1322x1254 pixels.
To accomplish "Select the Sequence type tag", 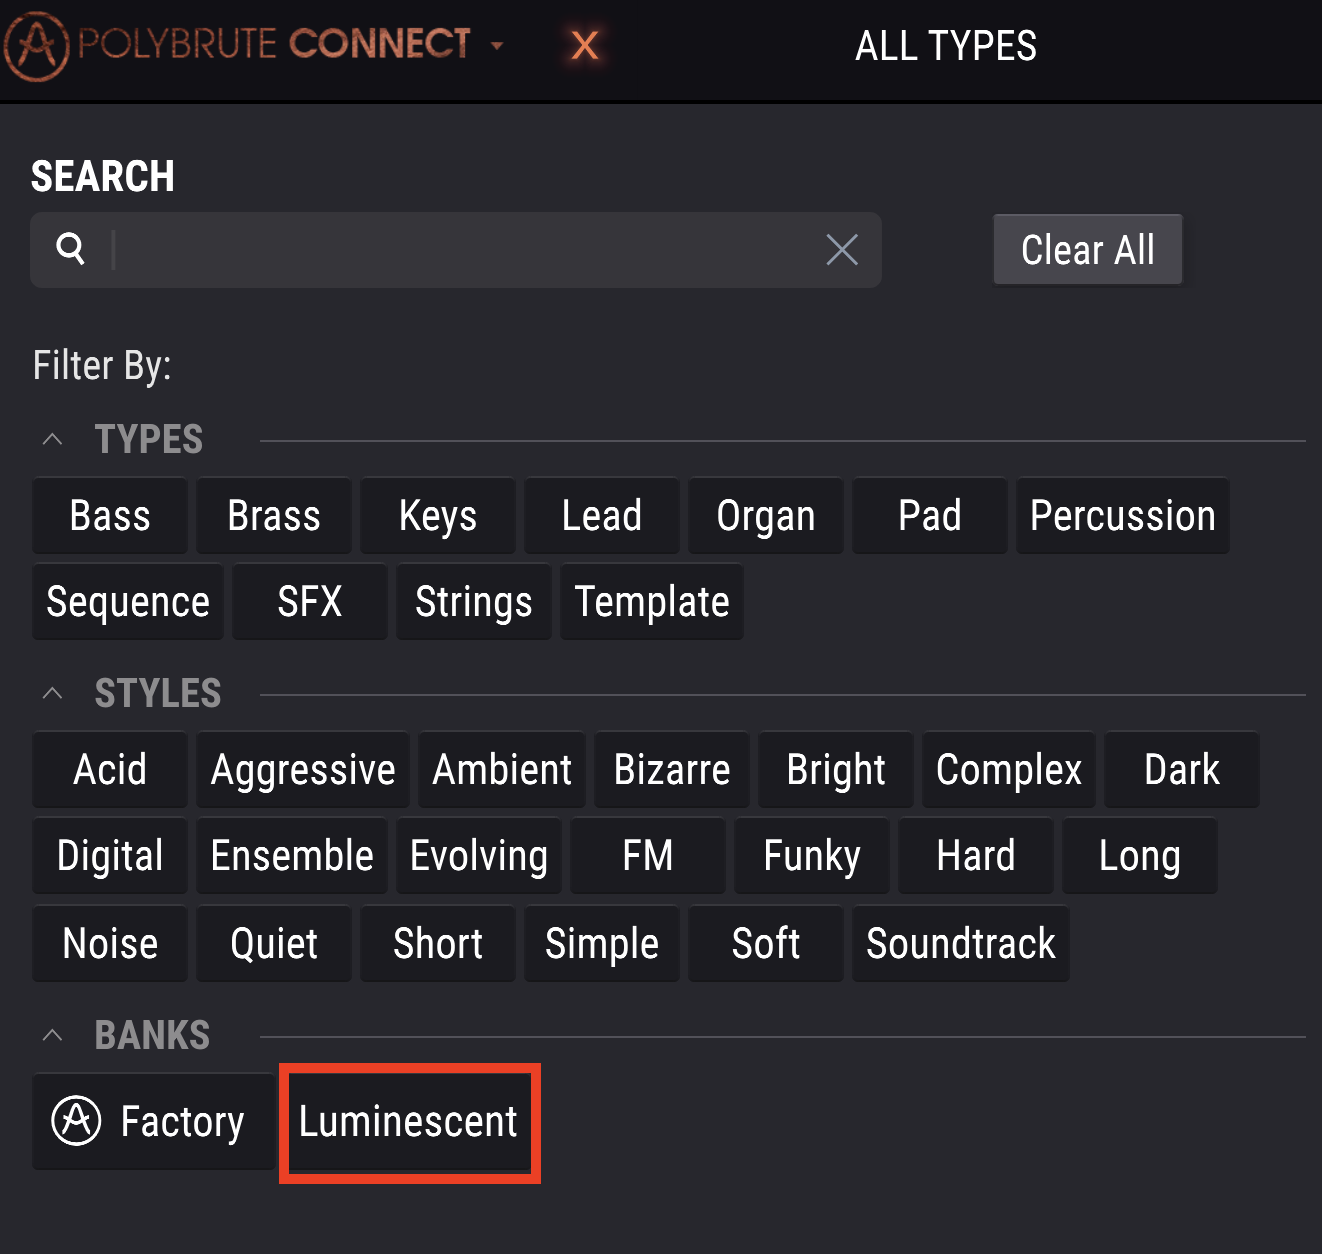I will click(x=128, y=602).
